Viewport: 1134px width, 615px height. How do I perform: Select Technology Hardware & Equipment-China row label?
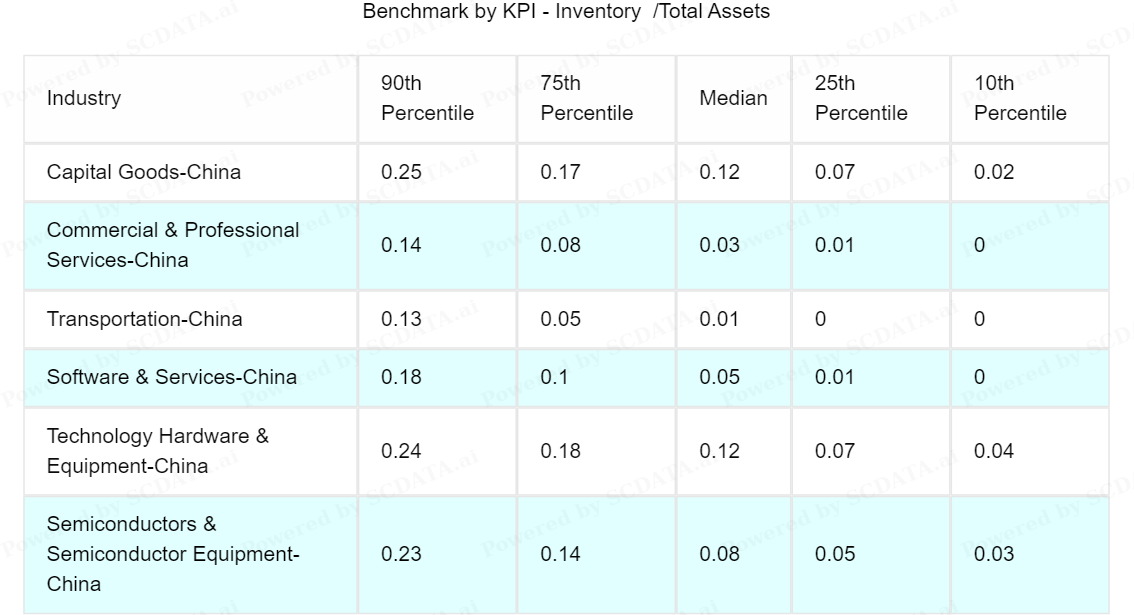pyautogui.click(x=157, y=451)
